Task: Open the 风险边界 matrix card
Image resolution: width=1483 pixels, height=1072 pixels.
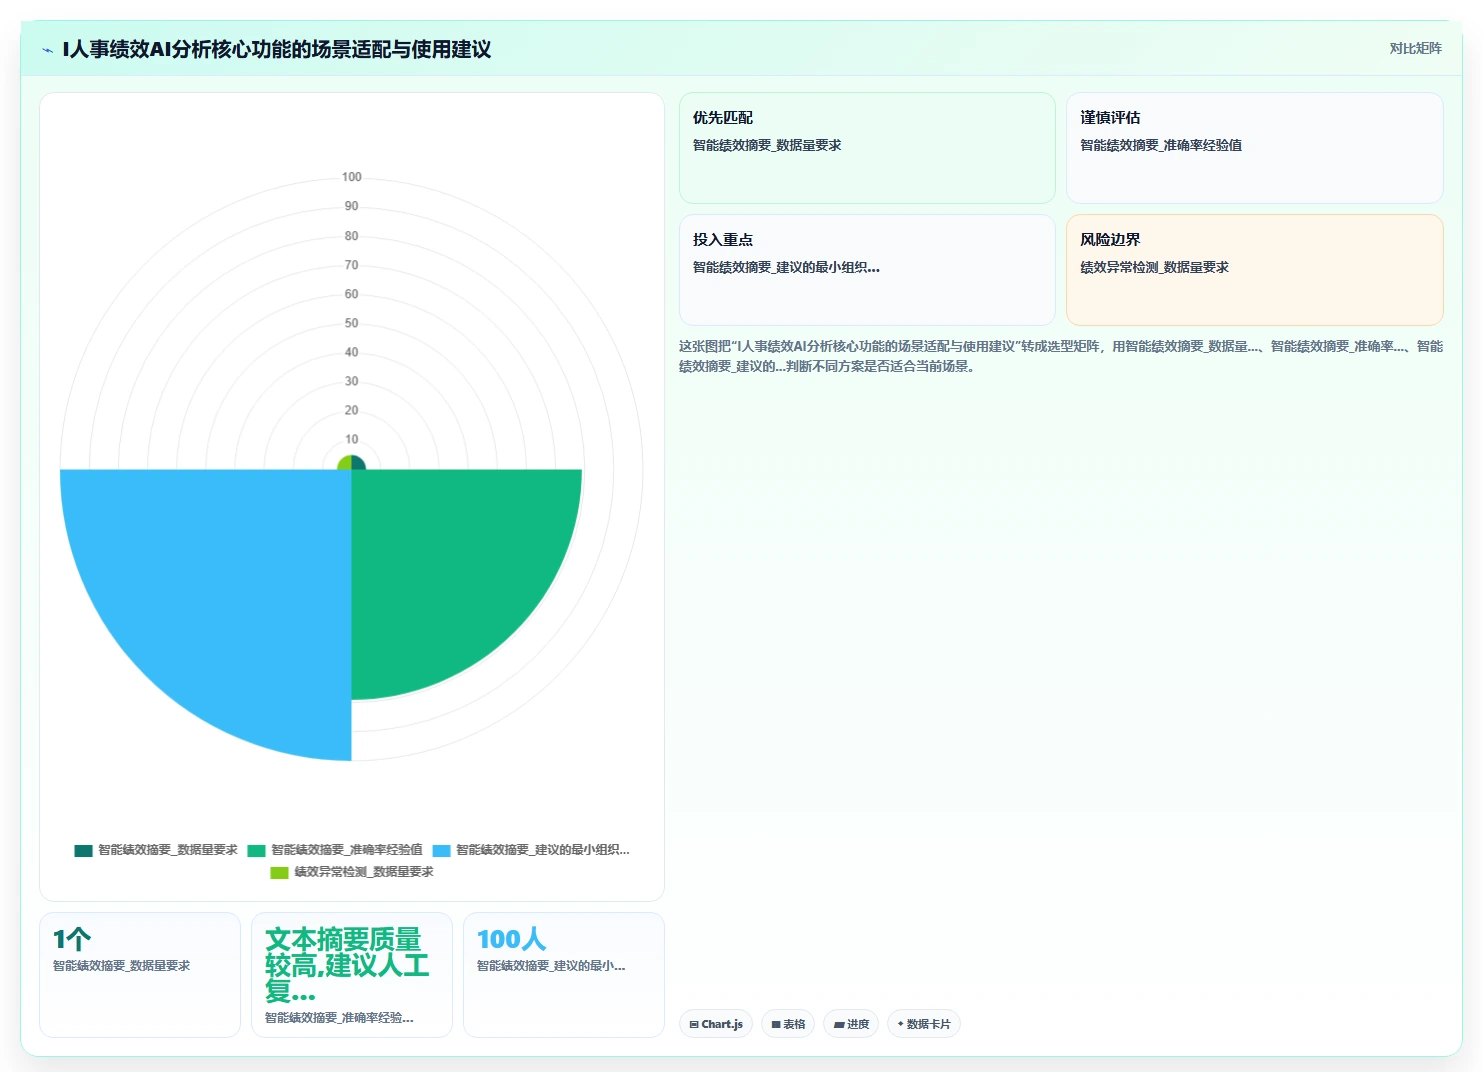Action: click(1254, 270)
